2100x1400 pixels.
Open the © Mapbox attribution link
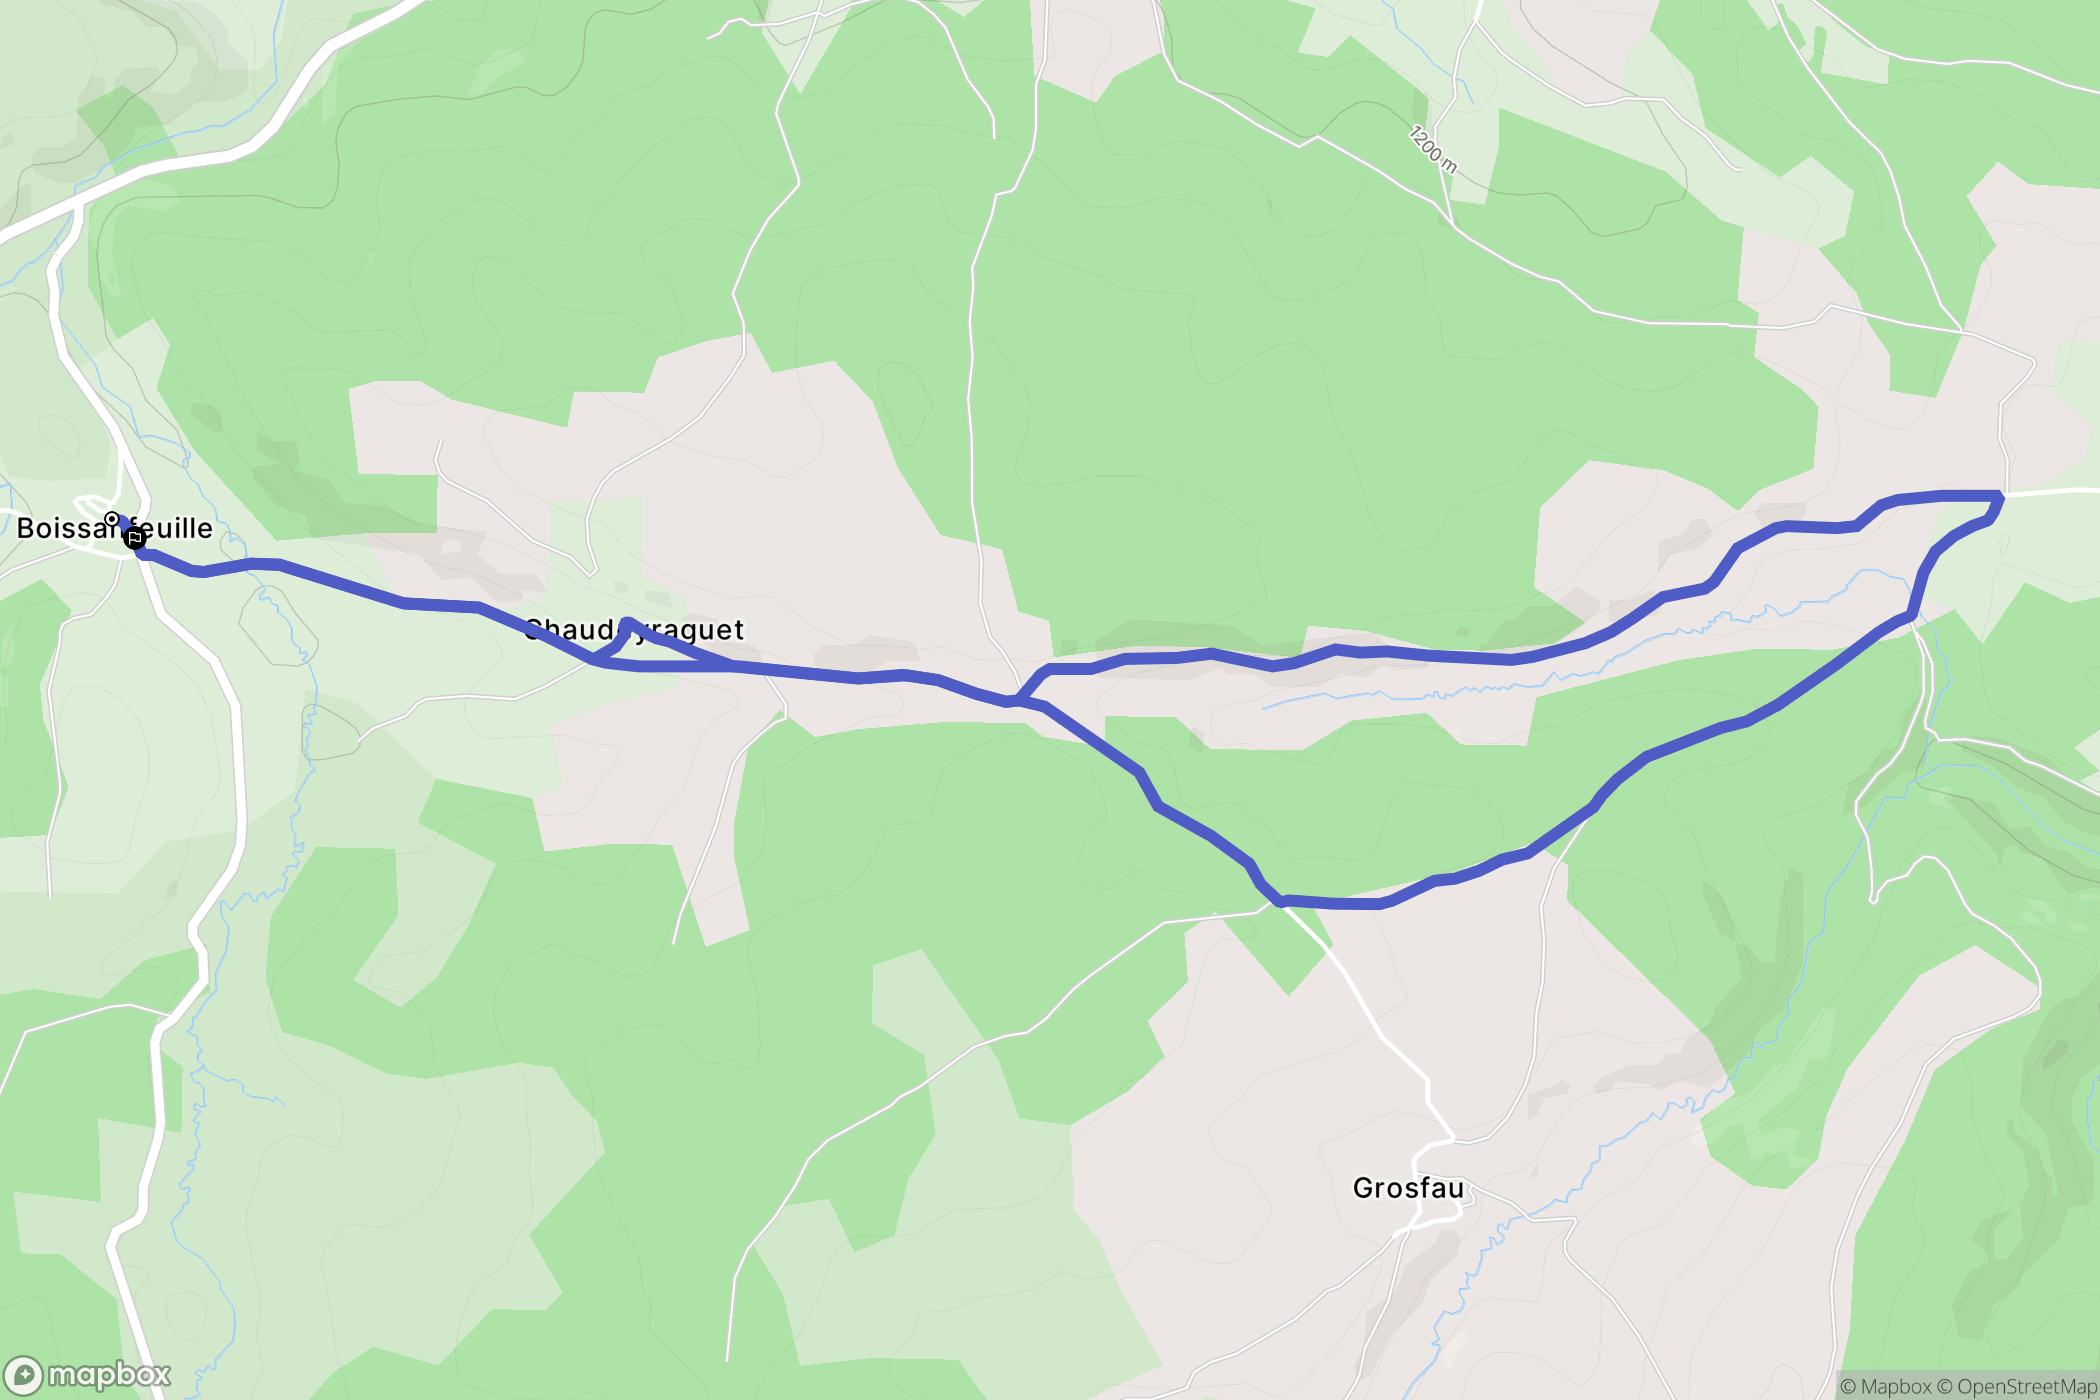1885,1386
